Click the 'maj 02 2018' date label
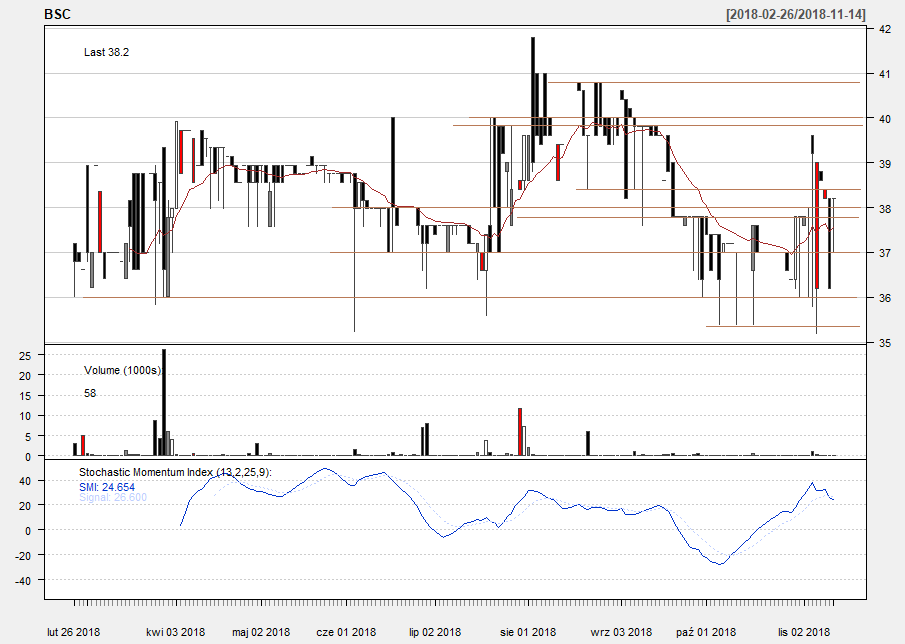Viewport: 905px width, 644px height. pyautogui.click(x=261, y=632)
